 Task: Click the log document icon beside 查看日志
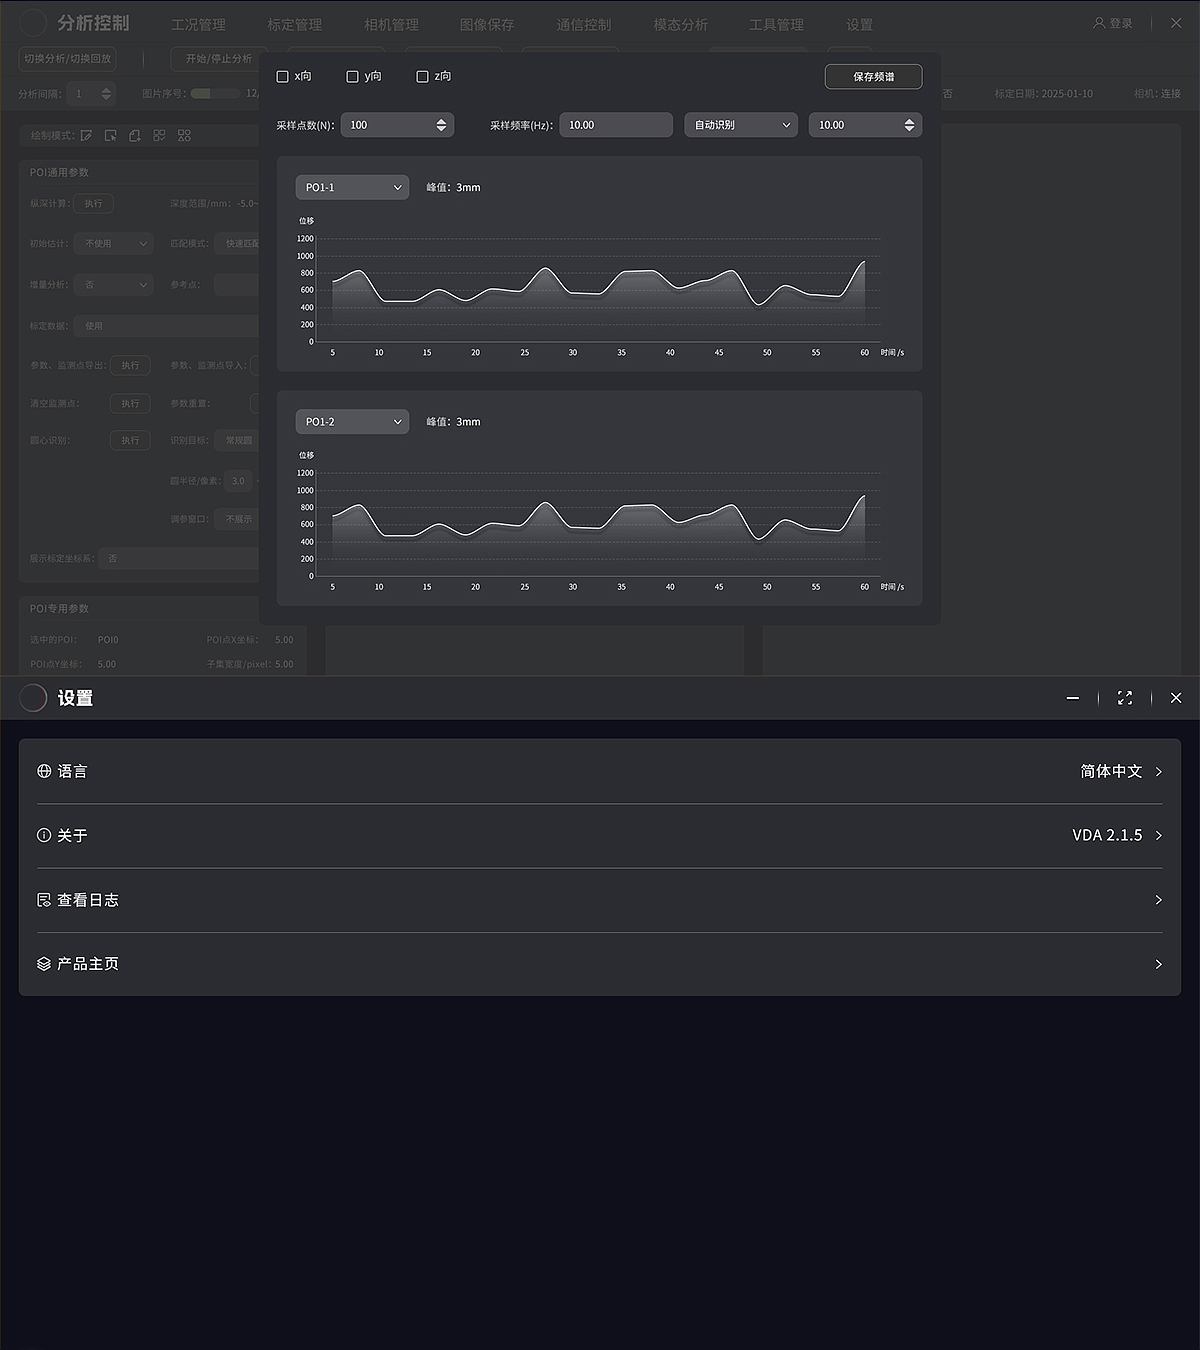(x=44, y=900)
